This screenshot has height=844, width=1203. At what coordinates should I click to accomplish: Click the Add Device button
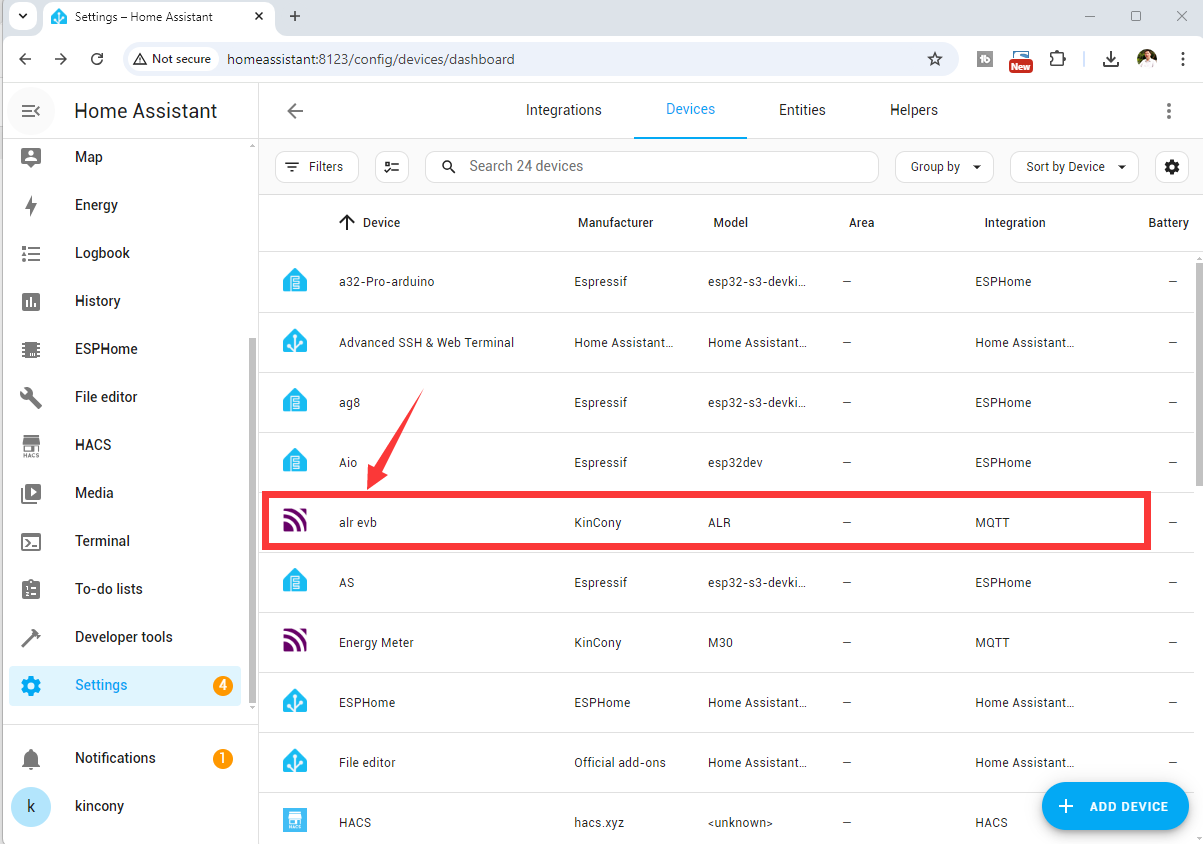(x=1115, y=806)
